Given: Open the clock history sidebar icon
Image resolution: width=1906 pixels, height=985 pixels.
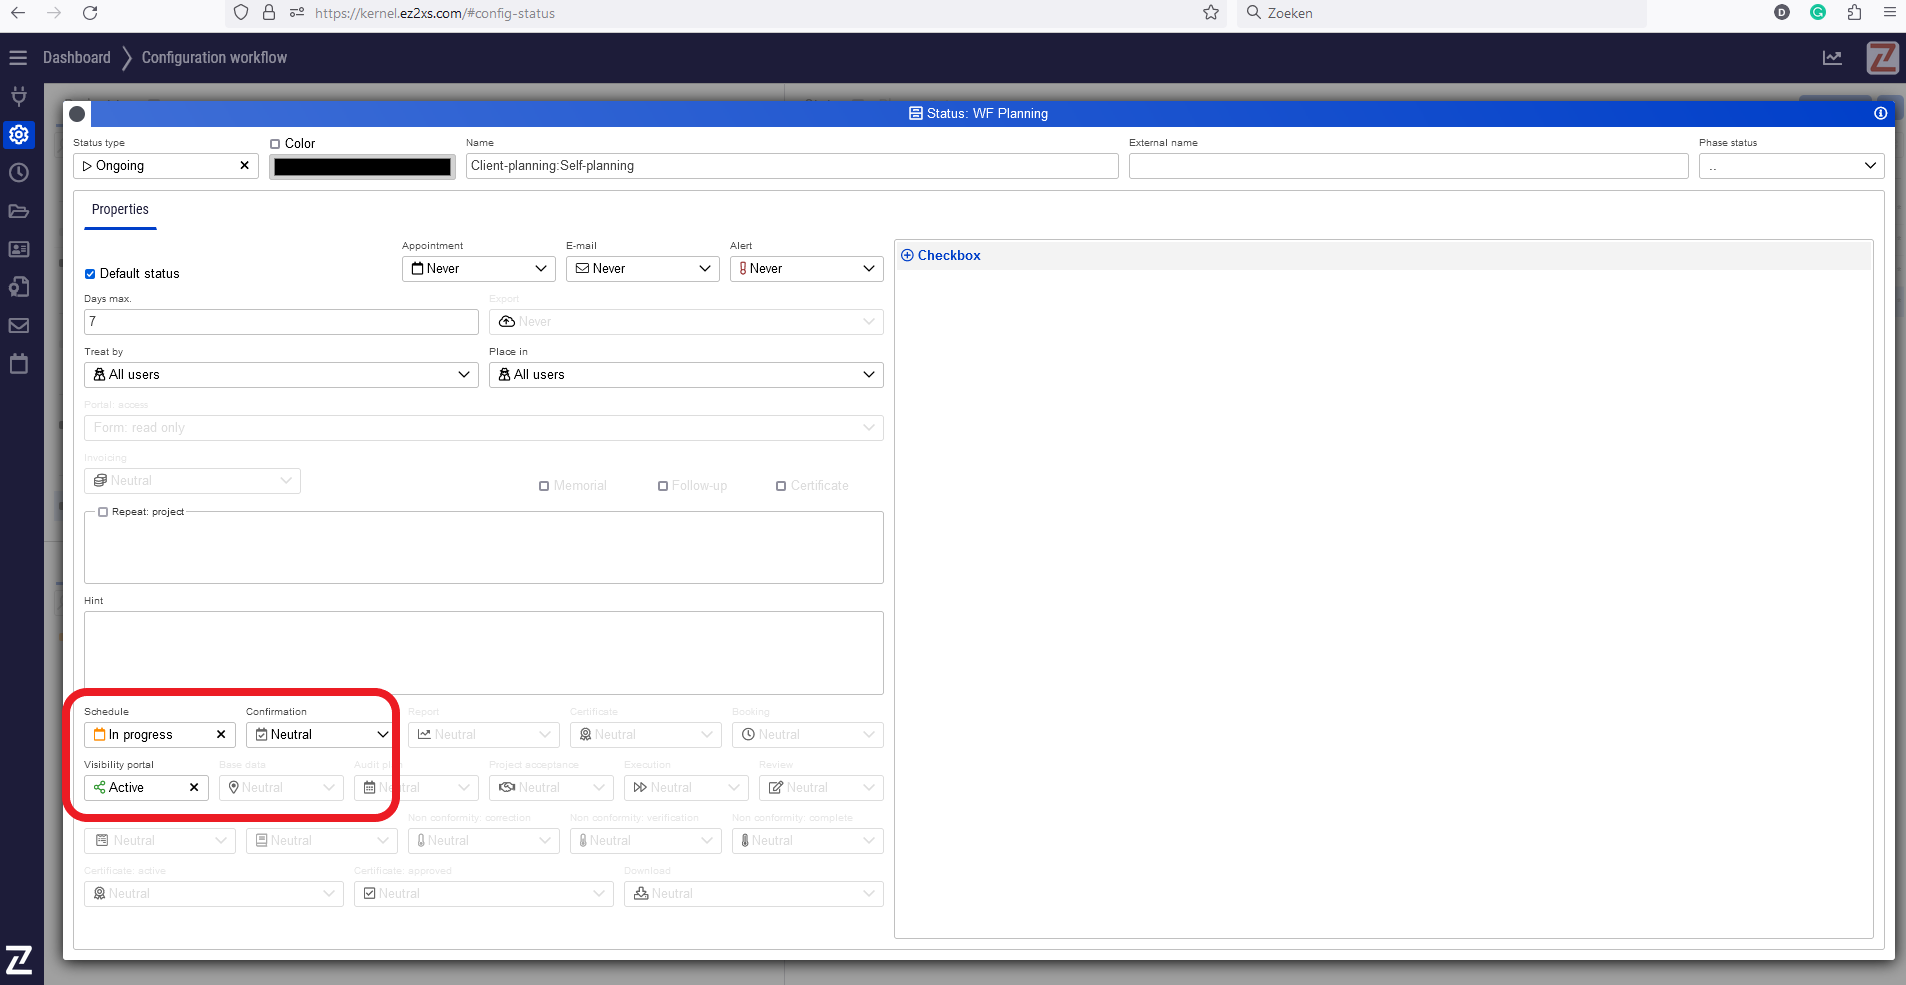Looking at the screenshot, I should (19, 173).
